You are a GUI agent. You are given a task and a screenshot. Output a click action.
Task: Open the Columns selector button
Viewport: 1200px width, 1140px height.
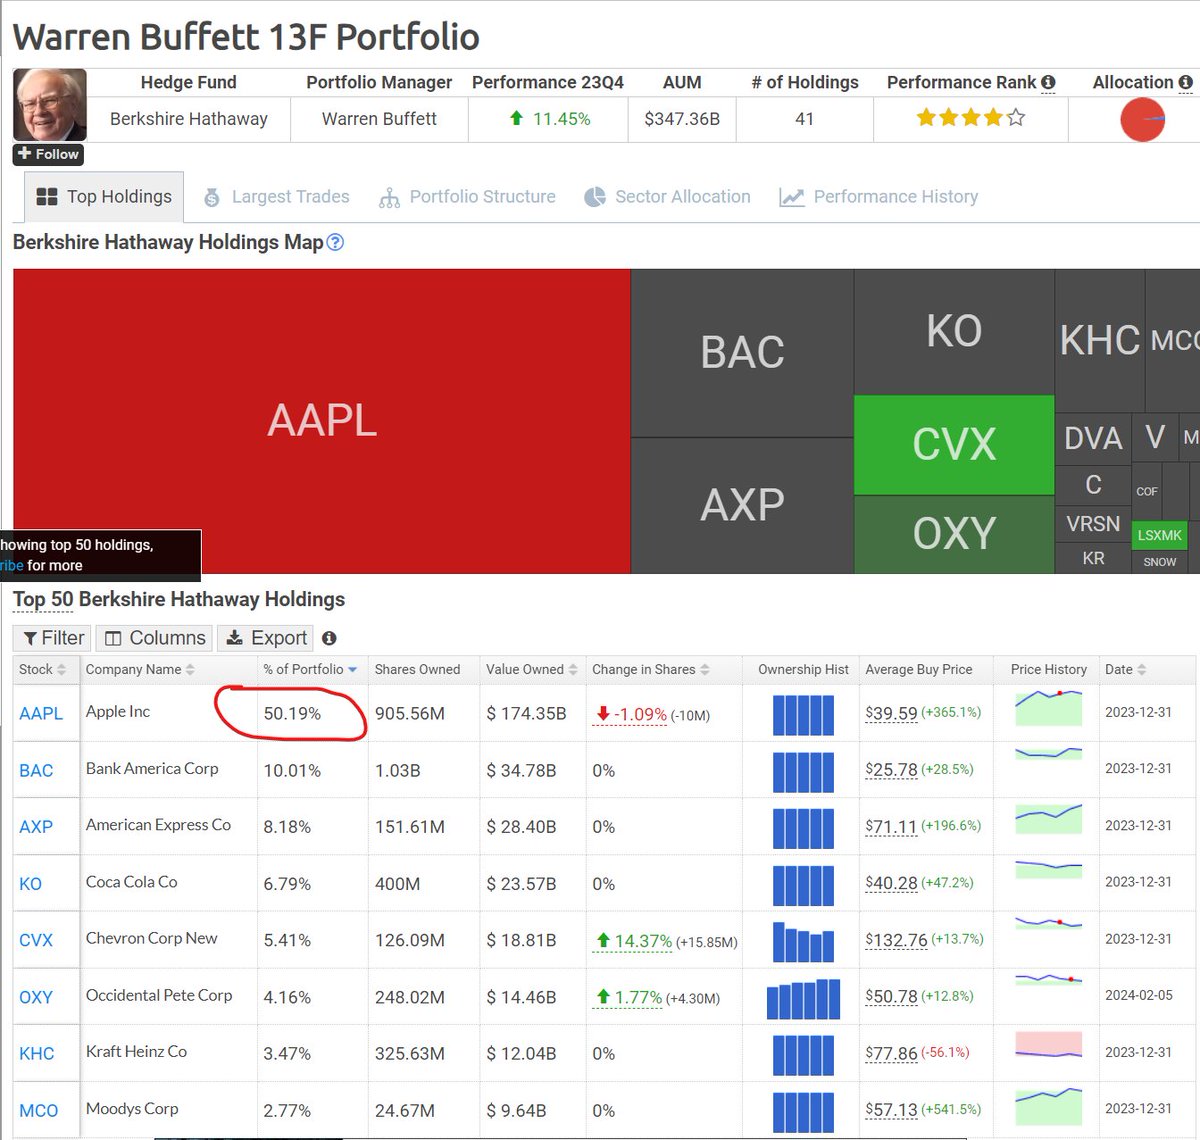pyautogui.click(x=155, y=638)
